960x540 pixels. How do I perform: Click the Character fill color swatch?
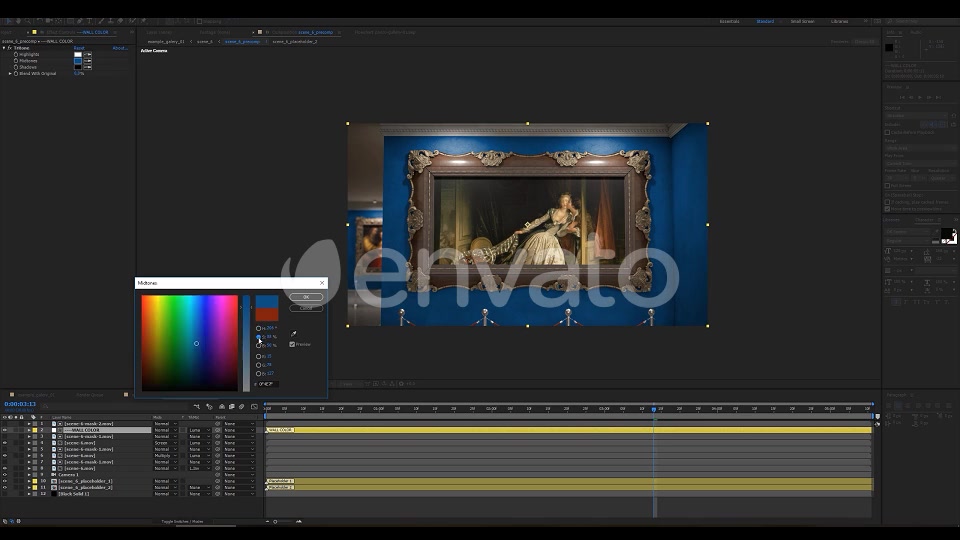pos(947,234)
